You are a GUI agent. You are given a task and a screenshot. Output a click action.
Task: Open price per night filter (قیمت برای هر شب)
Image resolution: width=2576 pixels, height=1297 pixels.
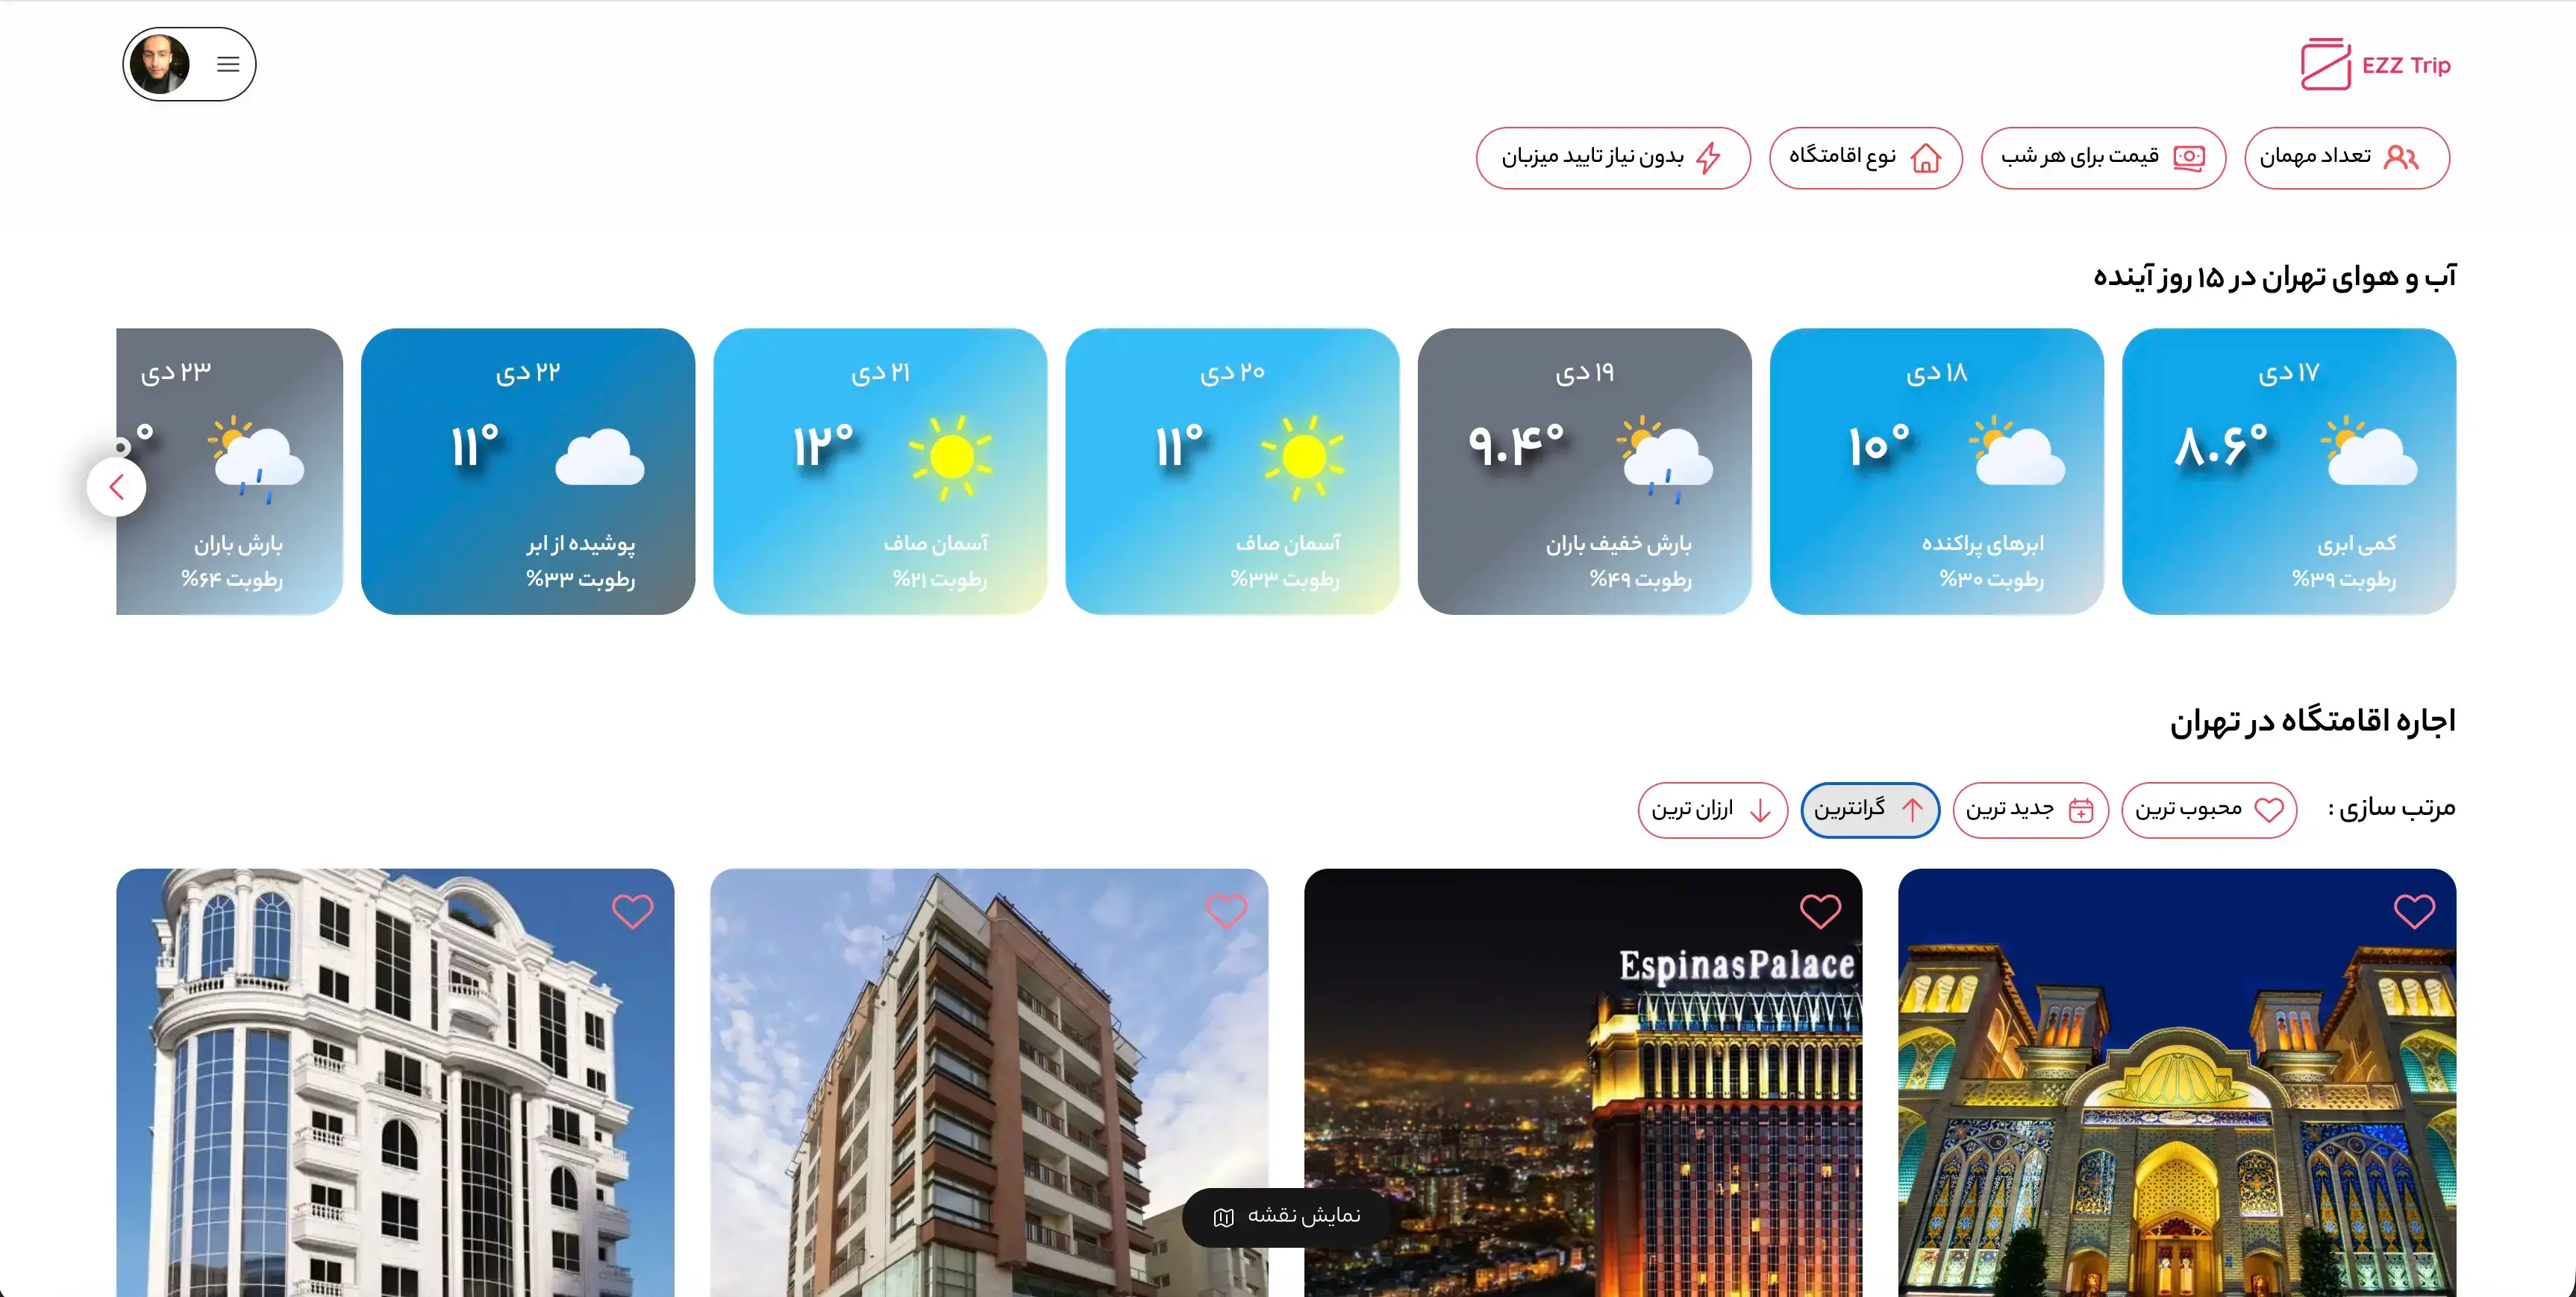tap(2102, 157)
